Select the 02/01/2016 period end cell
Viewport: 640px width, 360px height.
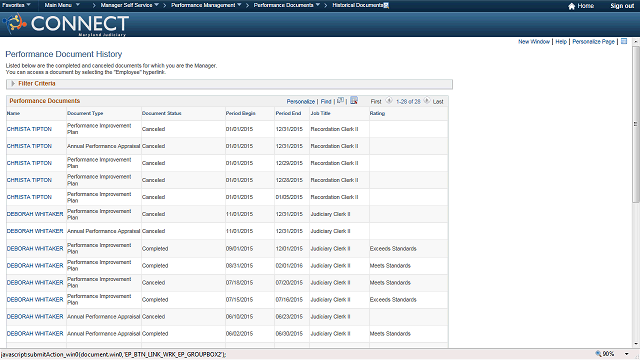pyautogui.click(x=289, y=266)
